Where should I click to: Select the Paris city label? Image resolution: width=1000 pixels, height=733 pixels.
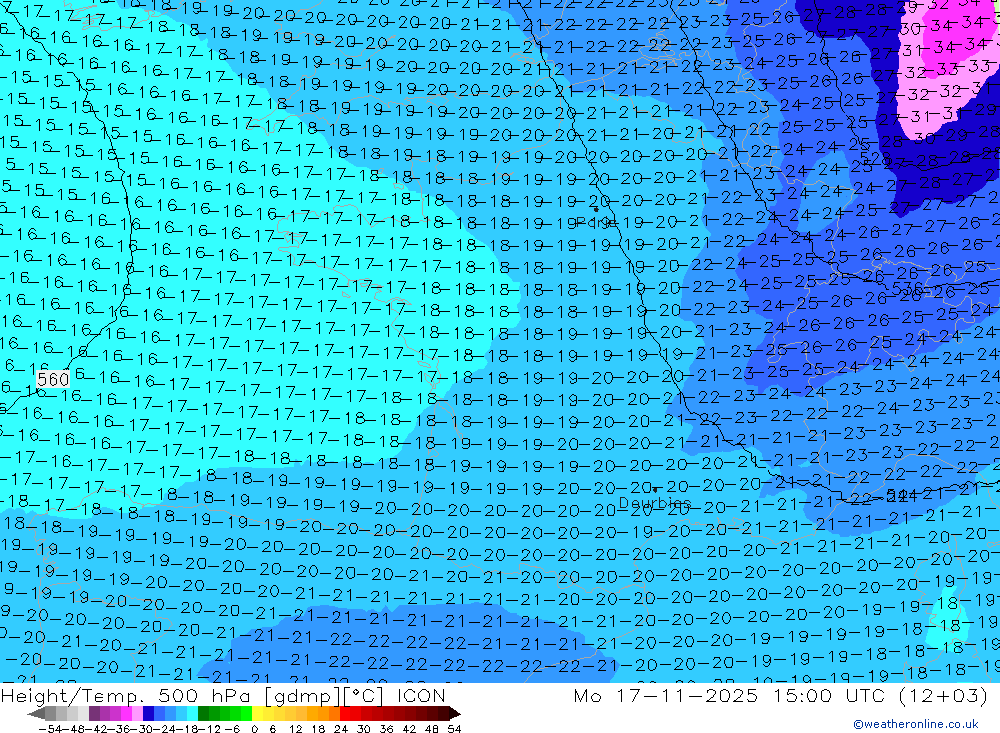594,222
